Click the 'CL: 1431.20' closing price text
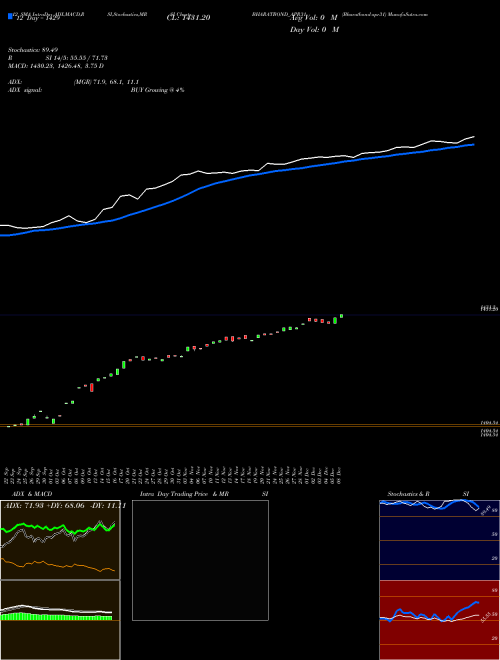Image resolution: width=500 pixels, height=660 pixels. [x=188, y=18]
